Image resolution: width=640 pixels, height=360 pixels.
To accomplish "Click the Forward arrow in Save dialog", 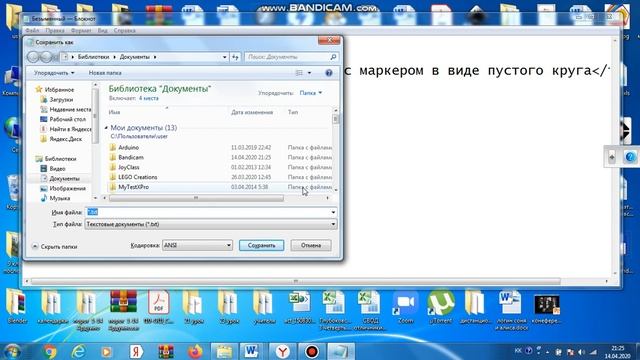I will [x=46, y=57].
